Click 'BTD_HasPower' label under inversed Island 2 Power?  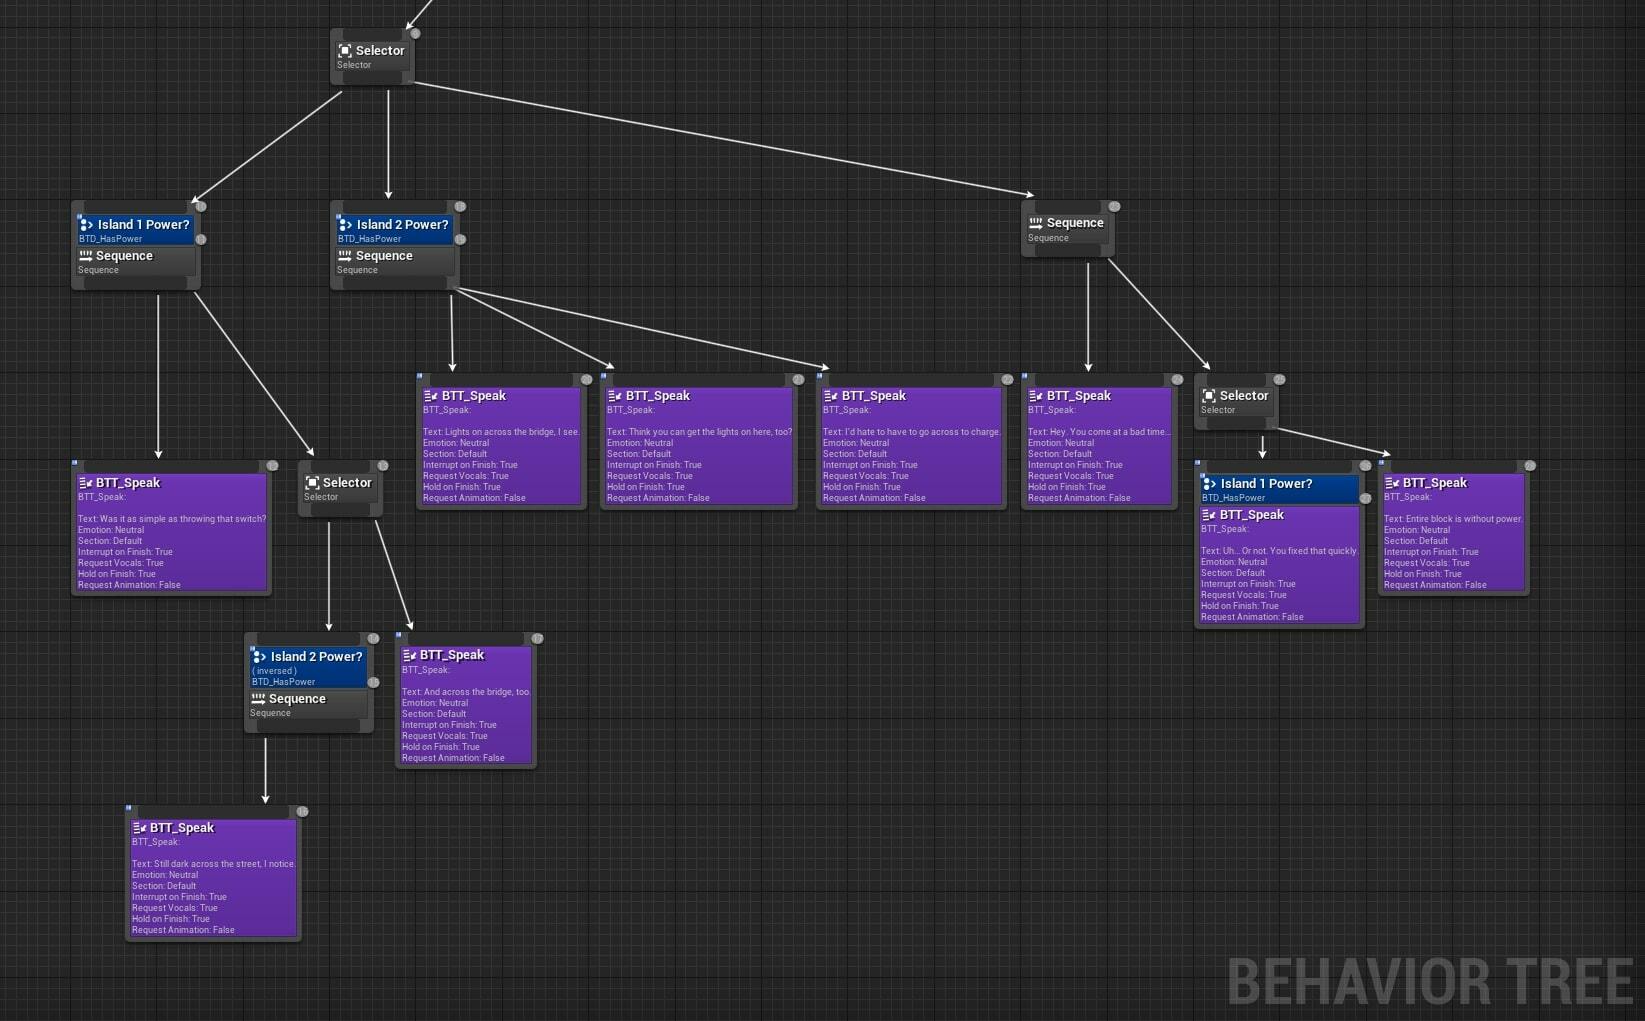point(283,682)
